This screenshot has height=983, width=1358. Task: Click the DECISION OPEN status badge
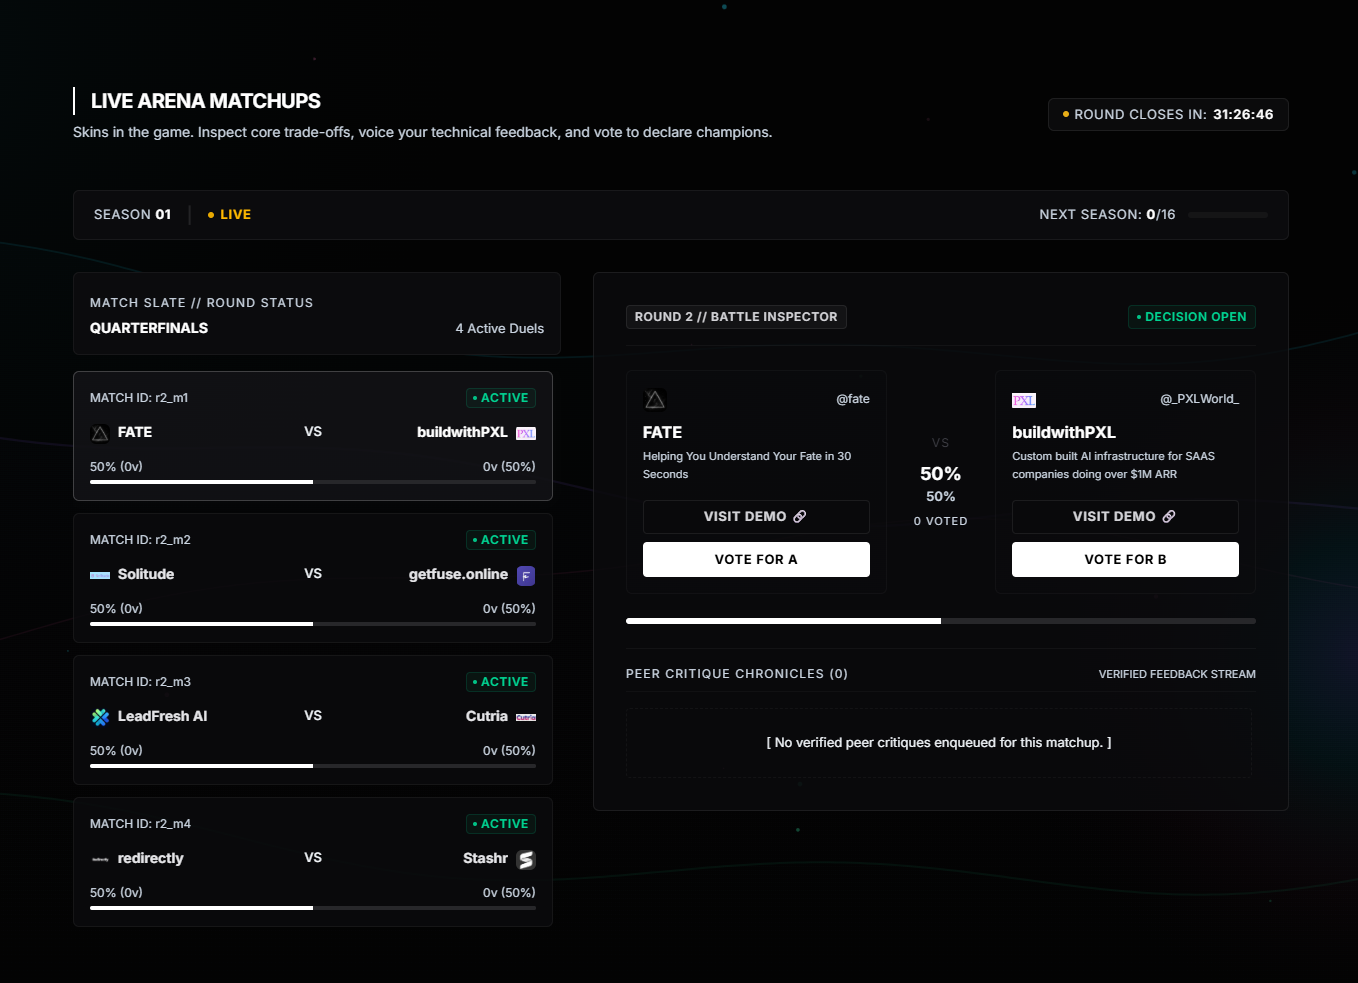click(1192, 317)
